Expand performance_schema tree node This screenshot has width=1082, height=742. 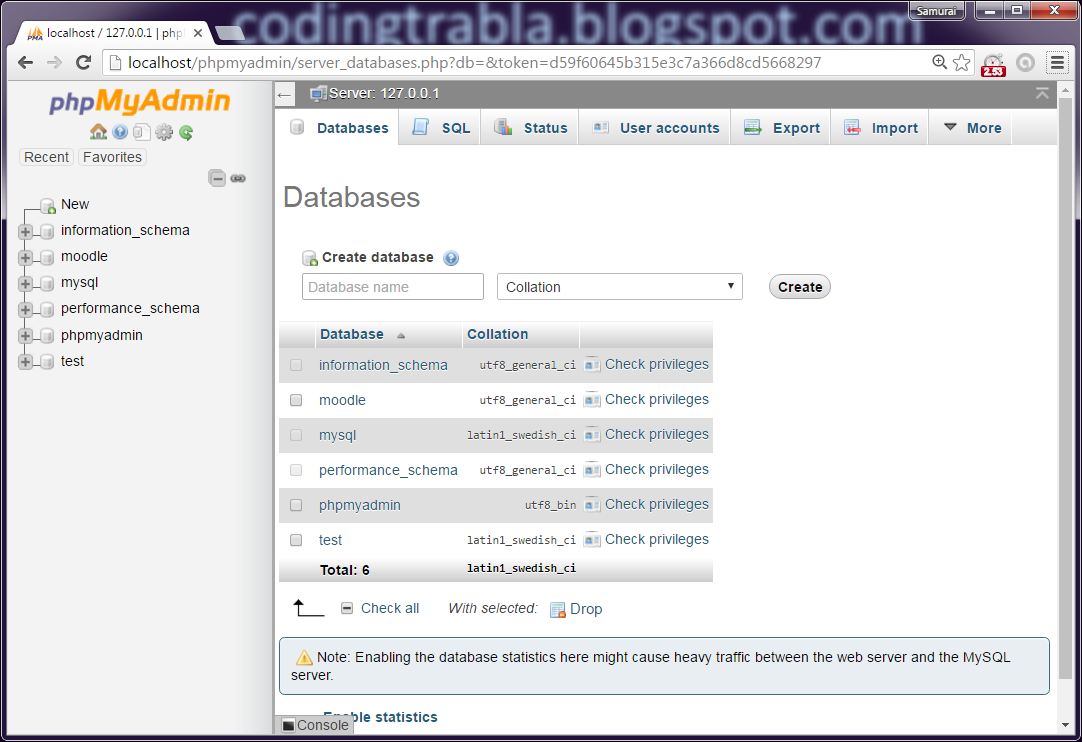click(x=26, y=310)
